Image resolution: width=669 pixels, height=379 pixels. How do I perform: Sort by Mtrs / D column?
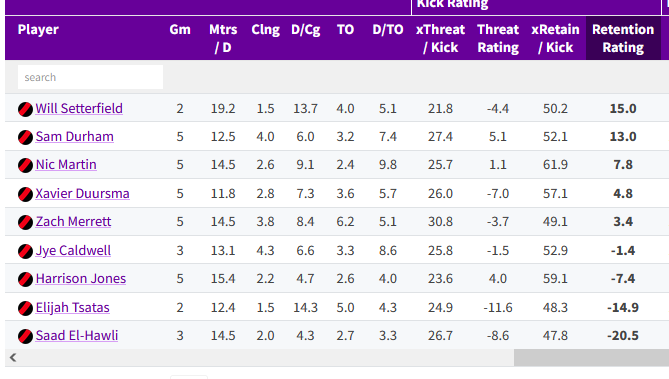point(223,38)
